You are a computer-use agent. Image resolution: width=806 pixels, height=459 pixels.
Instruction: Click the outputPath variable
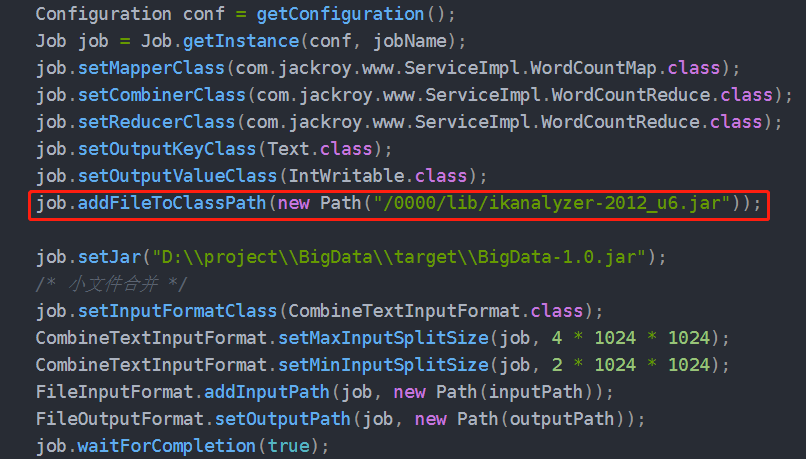tap(562, 419)
